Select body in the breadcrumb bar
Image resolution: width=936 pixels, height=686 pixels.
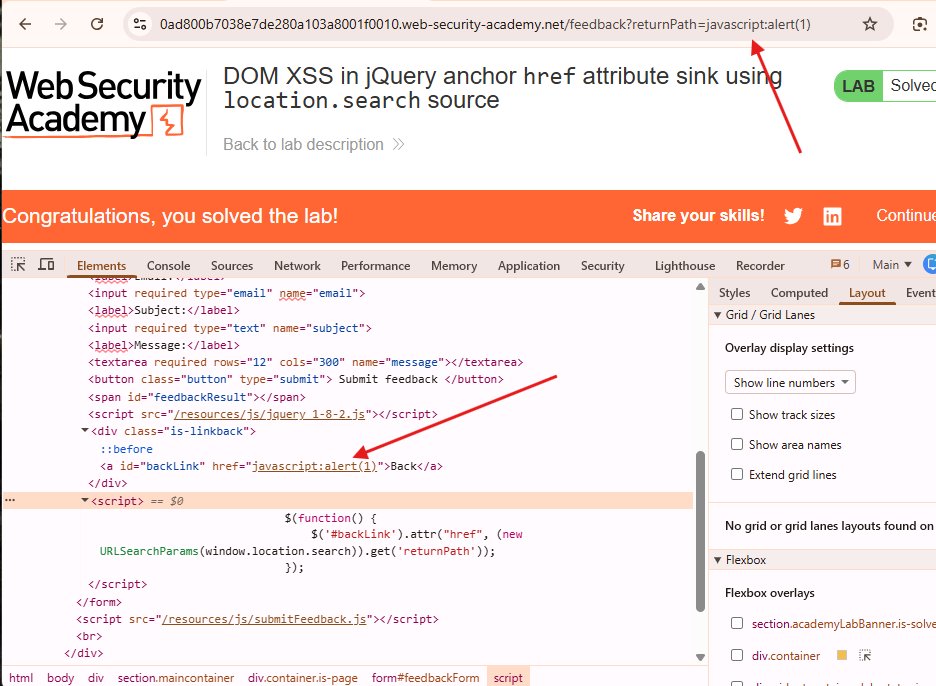(60, 678)
